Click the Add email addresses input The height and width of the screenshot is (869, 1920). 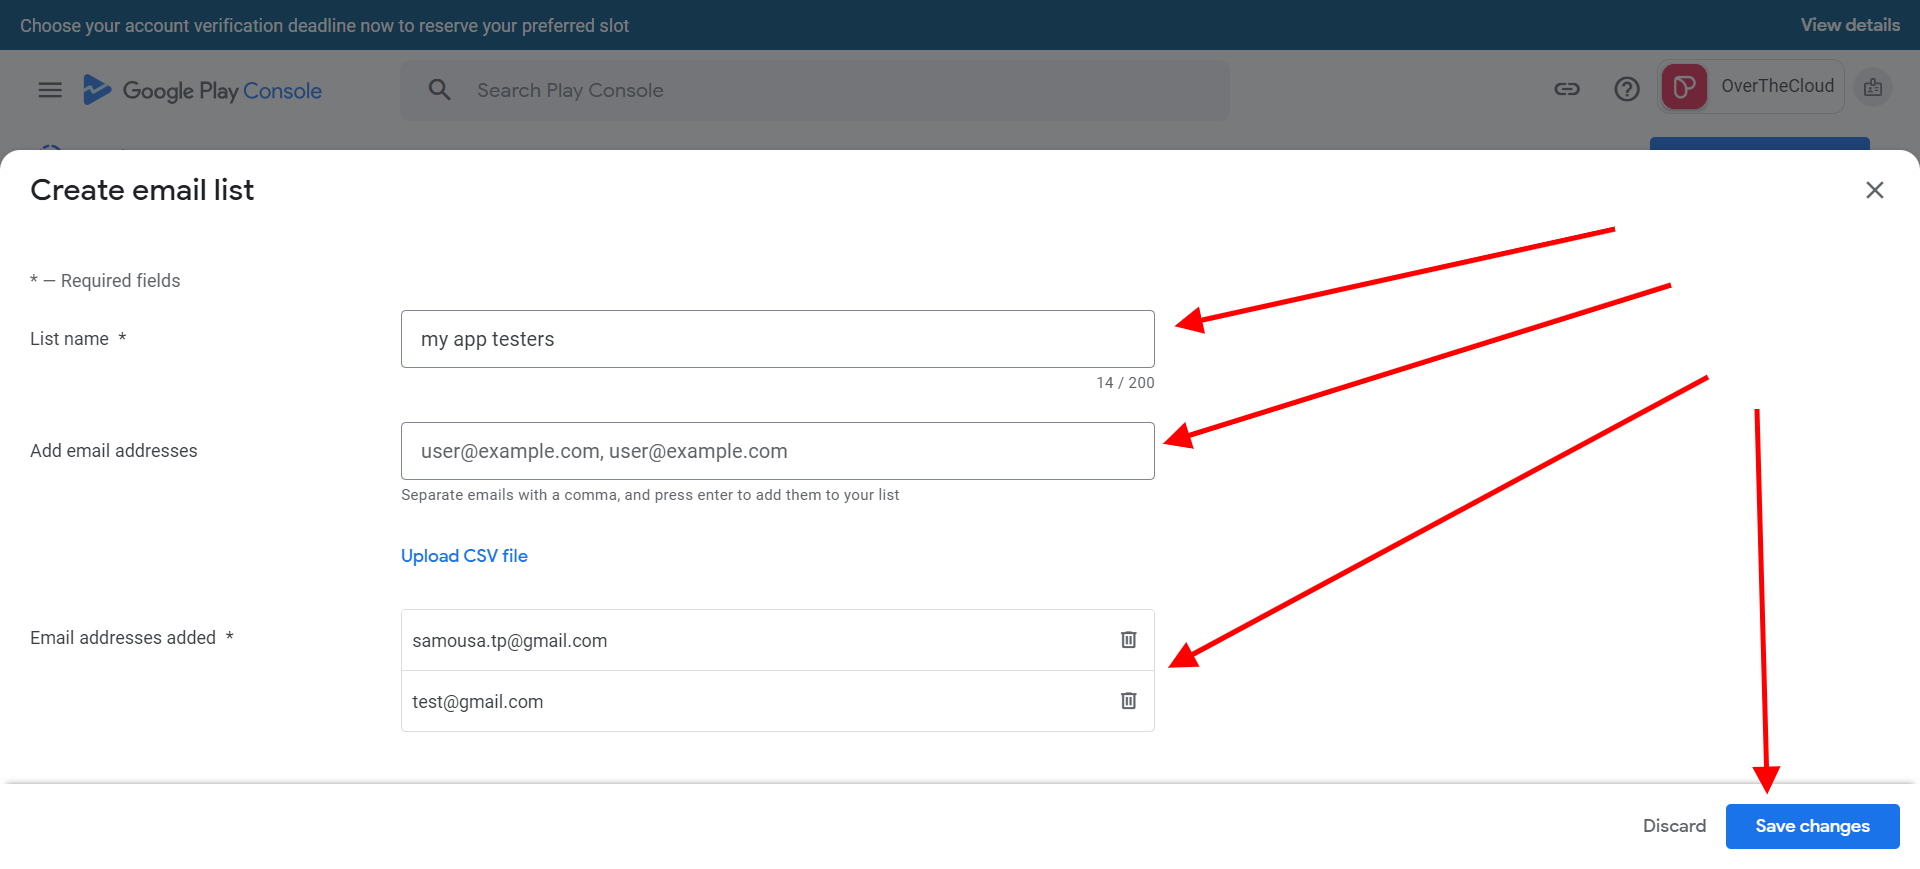(777, 451)
